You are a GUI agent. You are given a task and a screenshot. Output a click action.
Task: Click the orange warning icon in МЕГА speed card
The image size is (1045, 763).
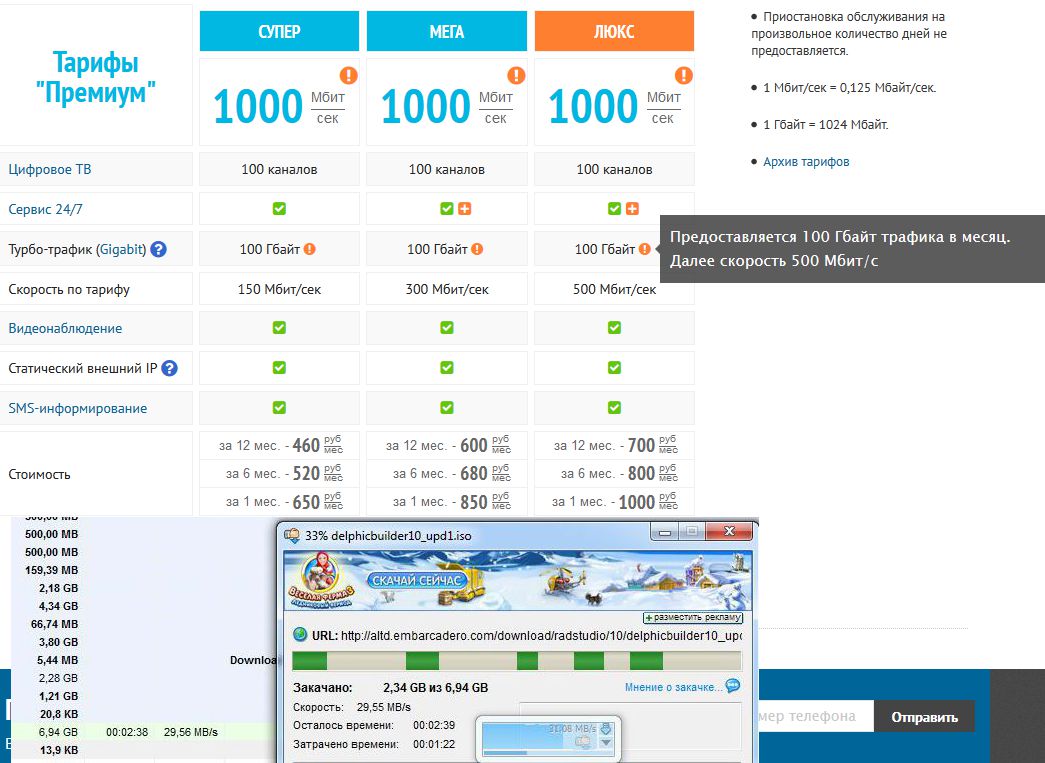[516, 75]
